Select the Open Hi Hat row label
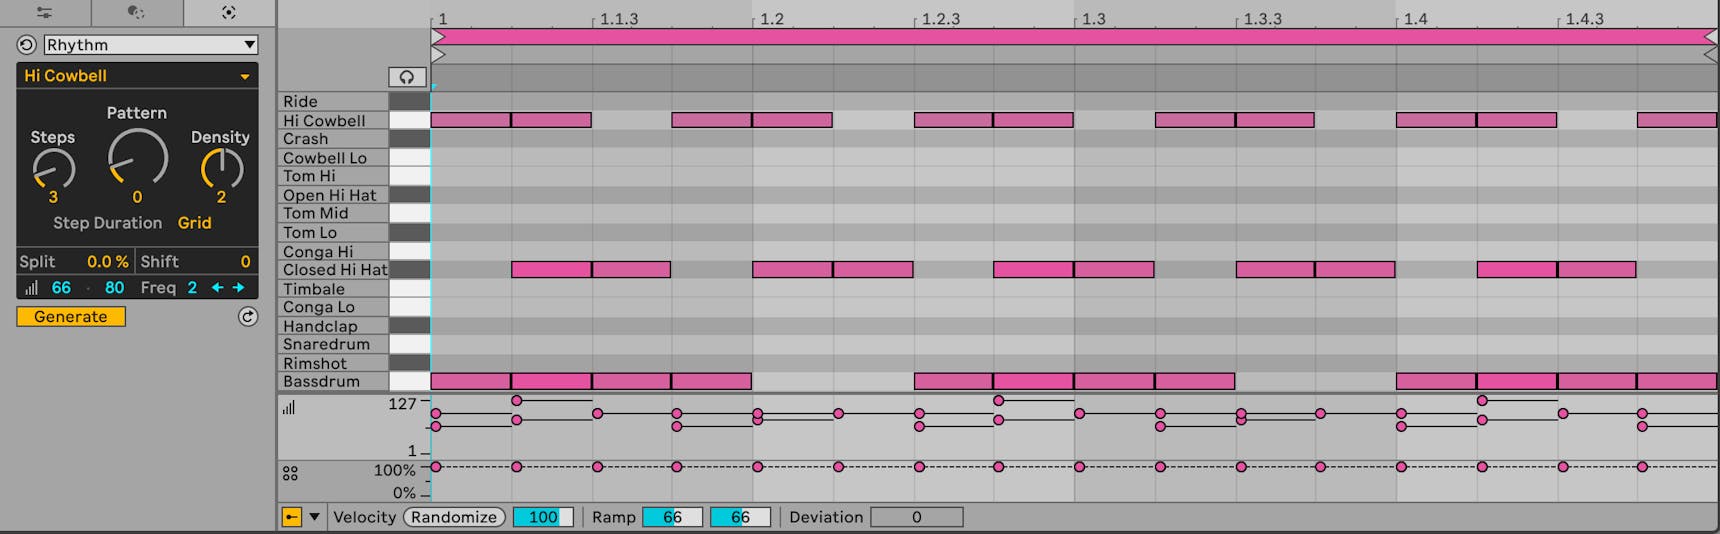The image size is (1720, 534). point(333,195)
